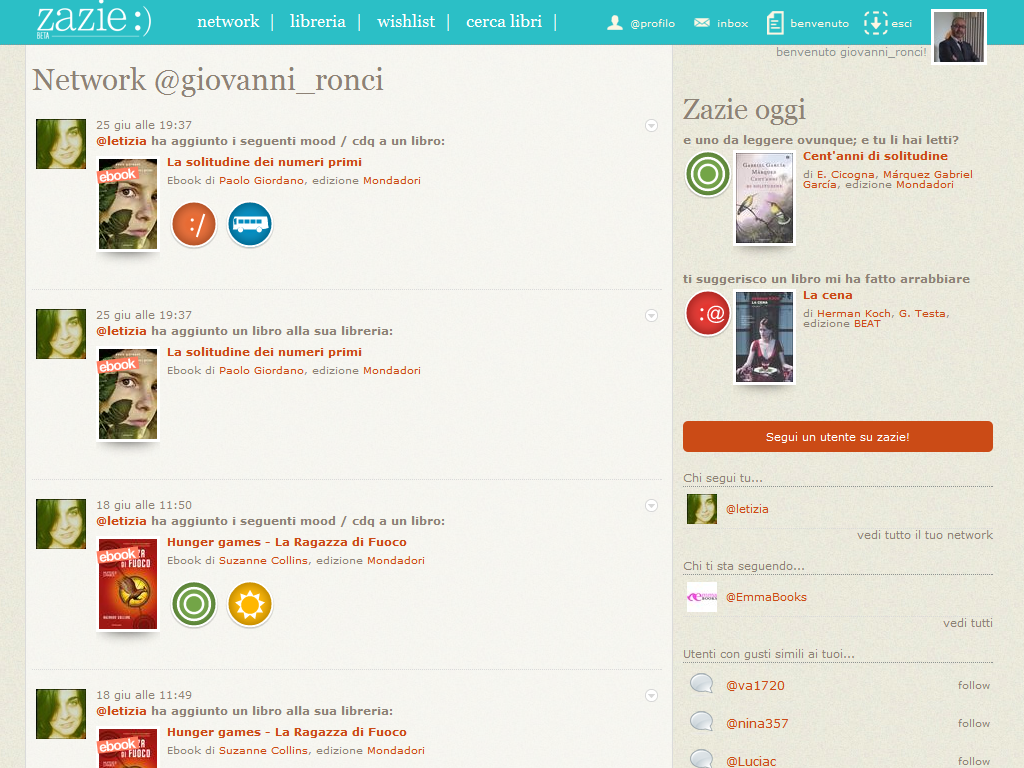Open book cover in 25 giu libreria post
1024x768 pixels.
tap(127, 394)
